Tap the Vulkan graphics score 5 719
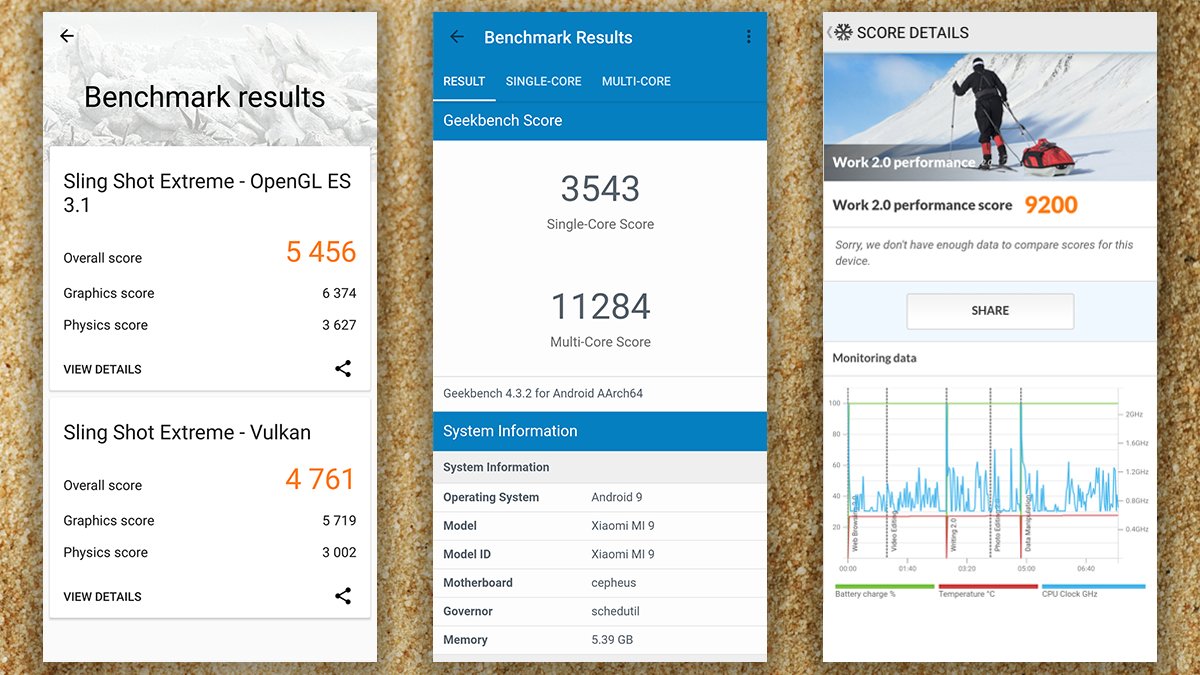Viewport: 1200px width, 675px height. click(x=339, y=520)
